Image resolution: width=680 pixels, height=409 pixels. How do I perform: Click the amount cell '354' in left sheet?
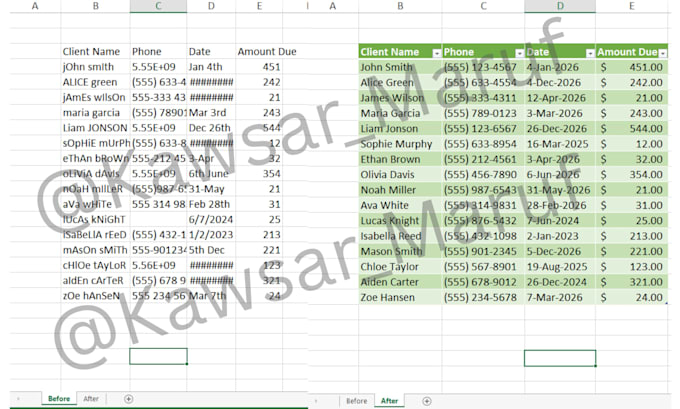(259, 173)
